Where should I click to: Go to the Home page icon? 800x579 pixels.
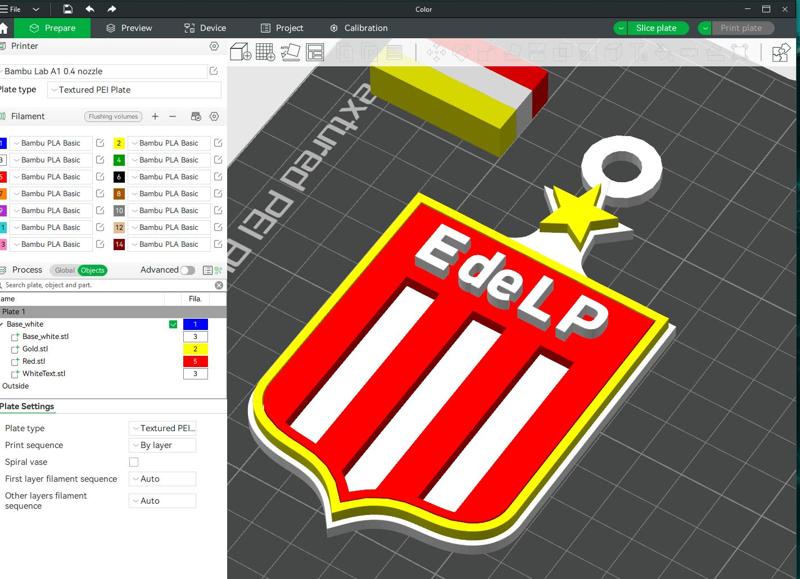click(4, 28)
